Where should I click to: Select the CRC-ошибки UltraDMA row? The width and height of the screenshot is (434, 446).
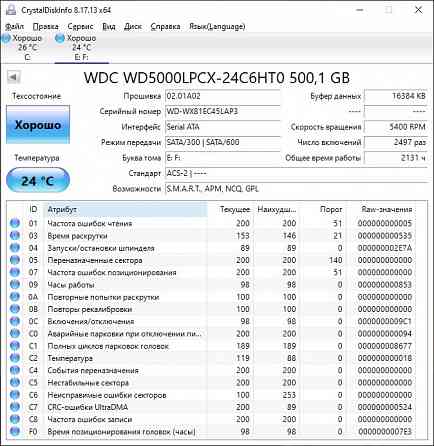pyautogui.click(x=212, y=407)
